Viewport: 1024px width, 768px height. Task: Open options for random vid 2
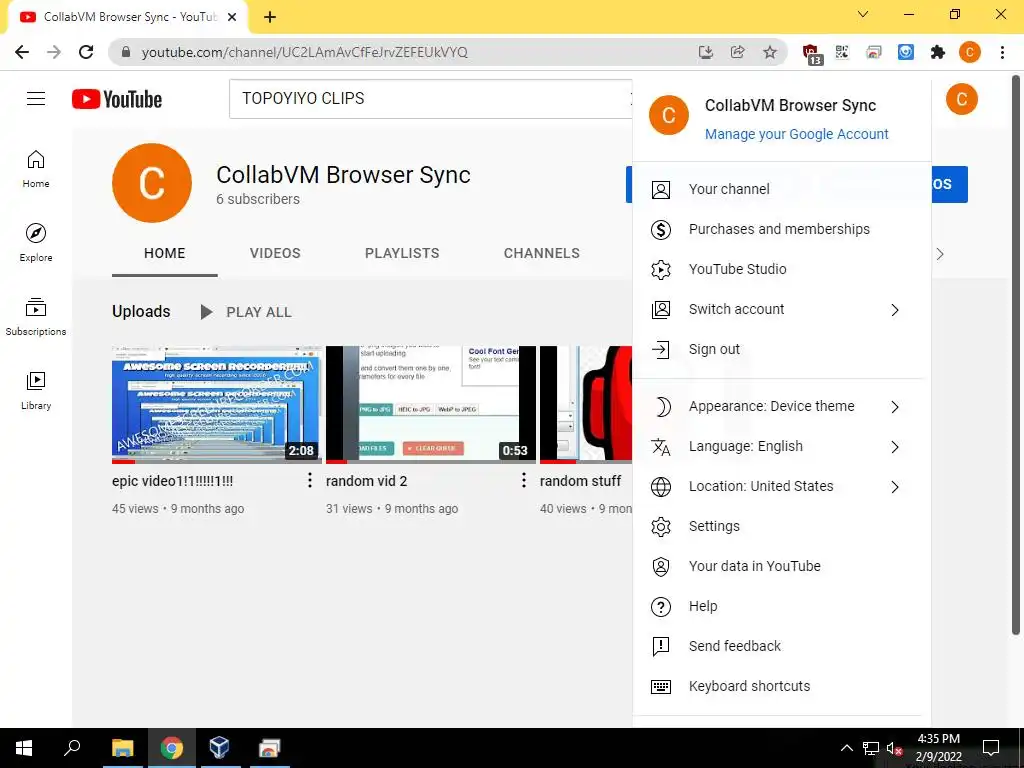coord(524,481)
